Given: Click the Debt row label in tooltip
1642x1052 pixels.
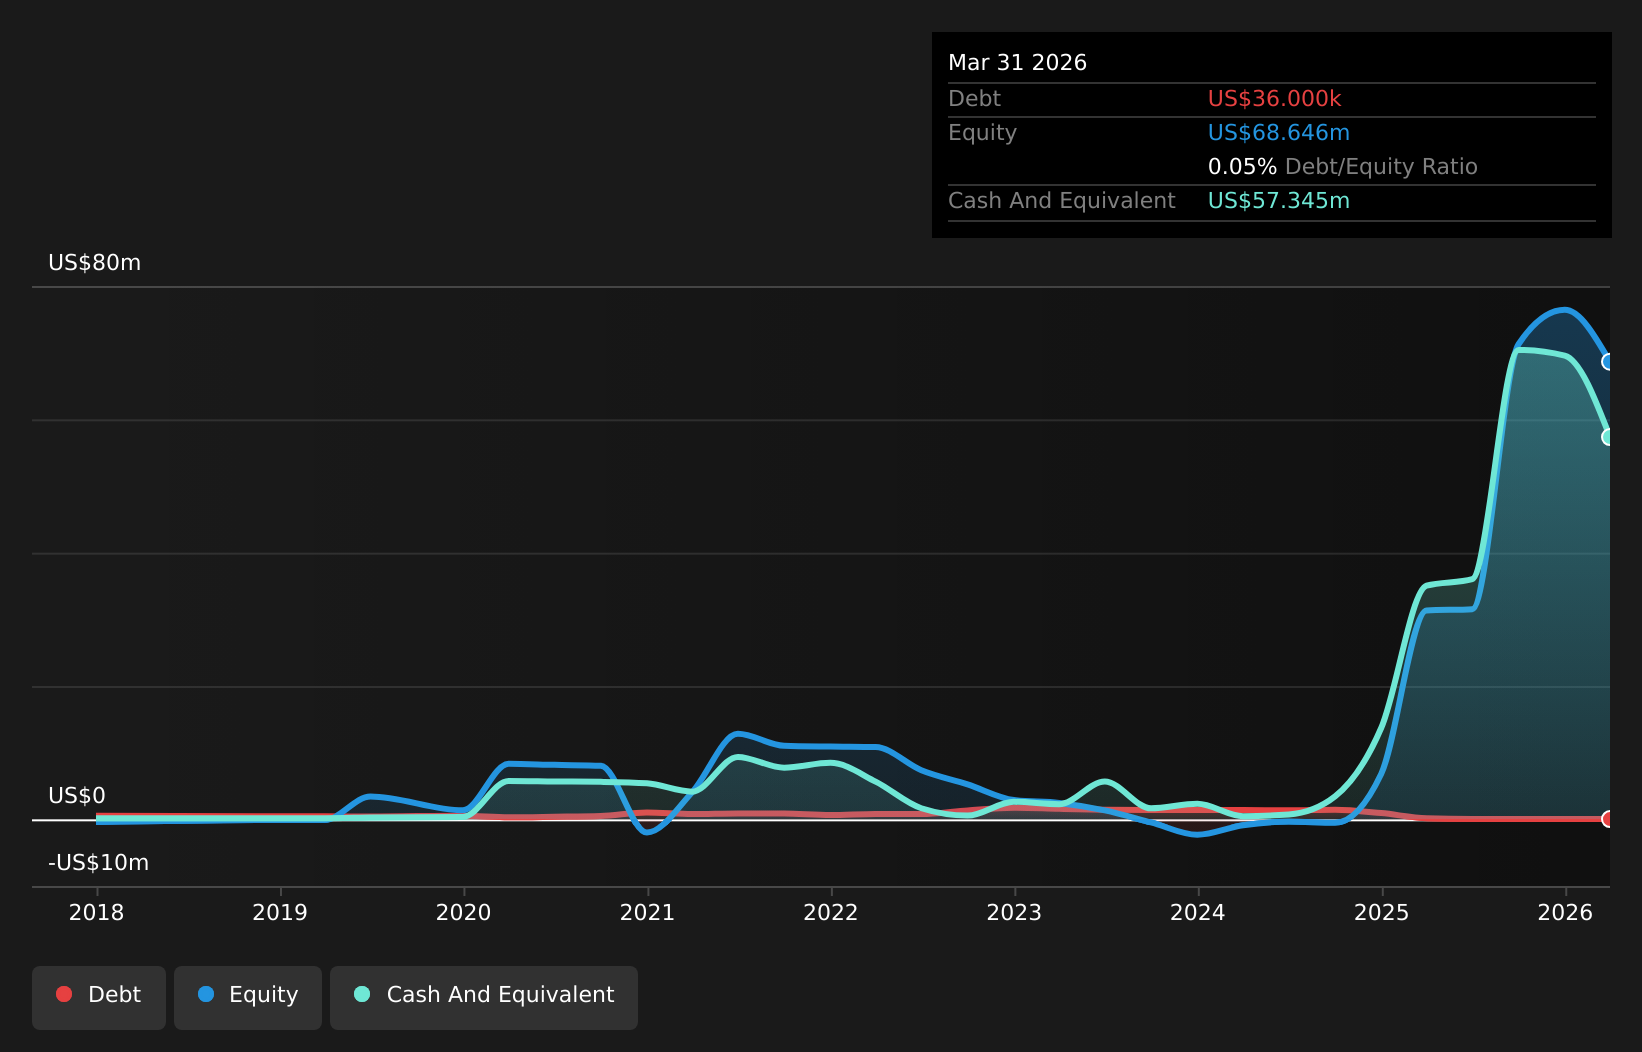Looking at the screenshot, I should [974, 99].
